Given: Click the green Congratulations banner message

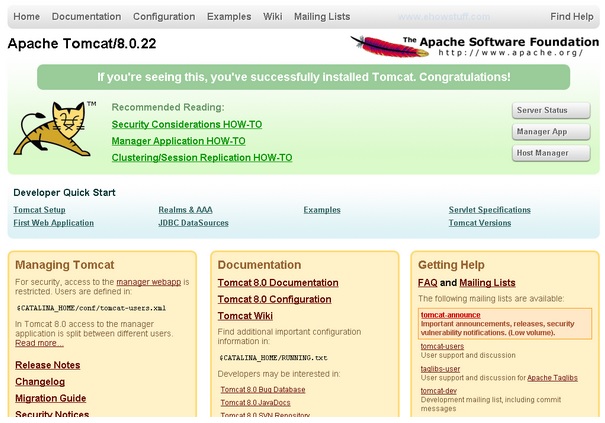Looking at the screenshot, I should coord(304,77).
